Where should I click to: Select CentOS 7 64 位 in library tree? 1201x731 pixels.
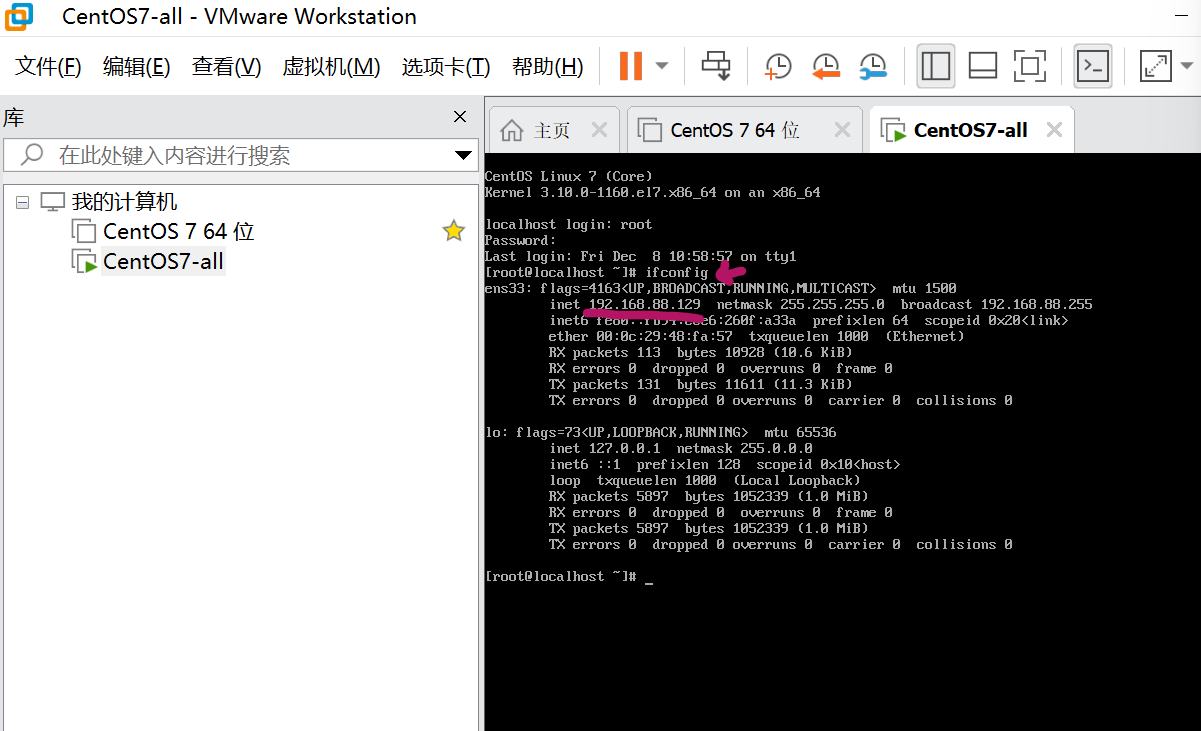pos(179,232)
